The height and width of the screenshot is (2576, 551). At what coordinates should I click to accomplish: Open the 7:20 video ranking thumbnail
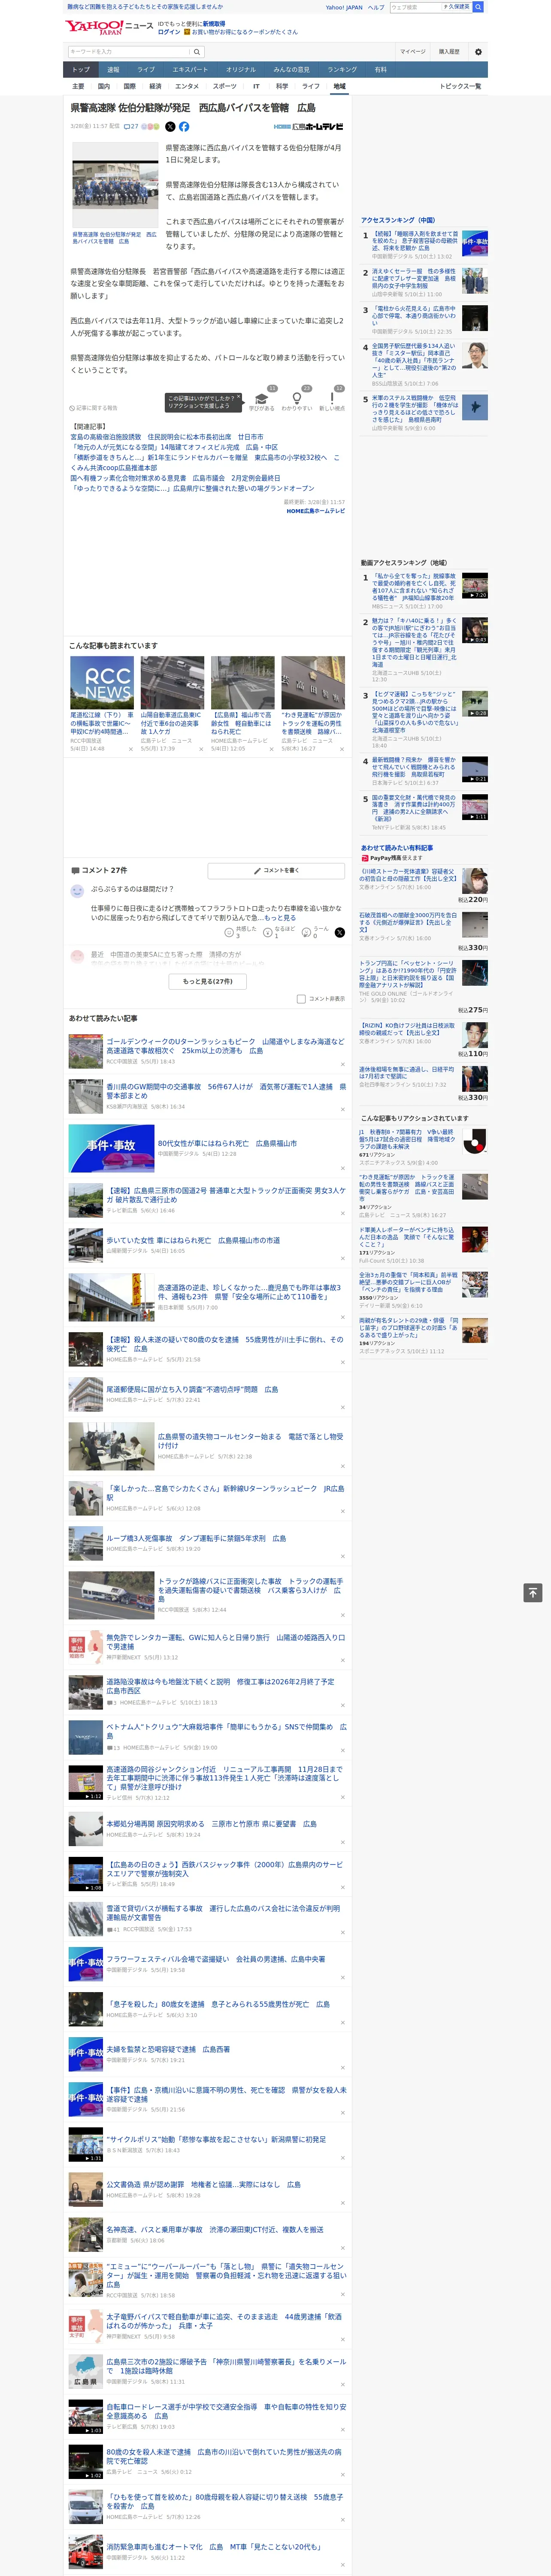click(475, 586)
